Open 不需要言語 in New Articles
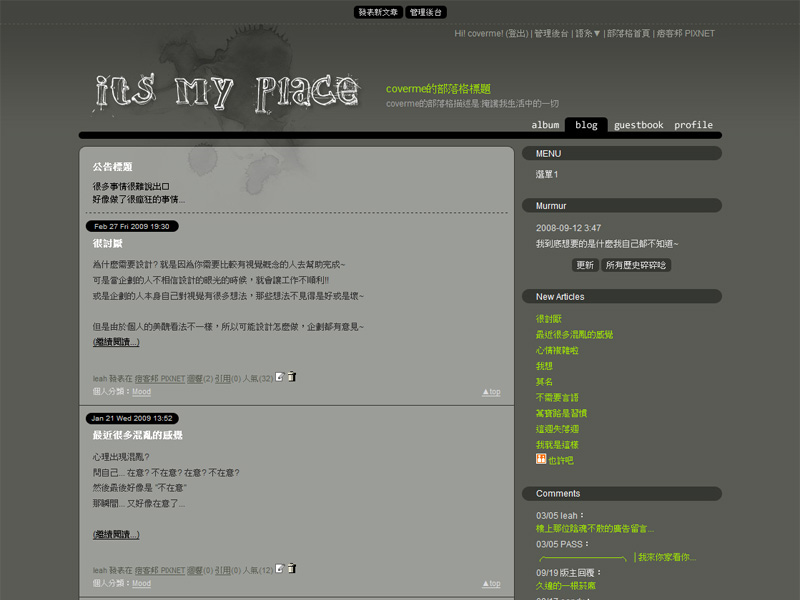 click(x=557, y=397)
